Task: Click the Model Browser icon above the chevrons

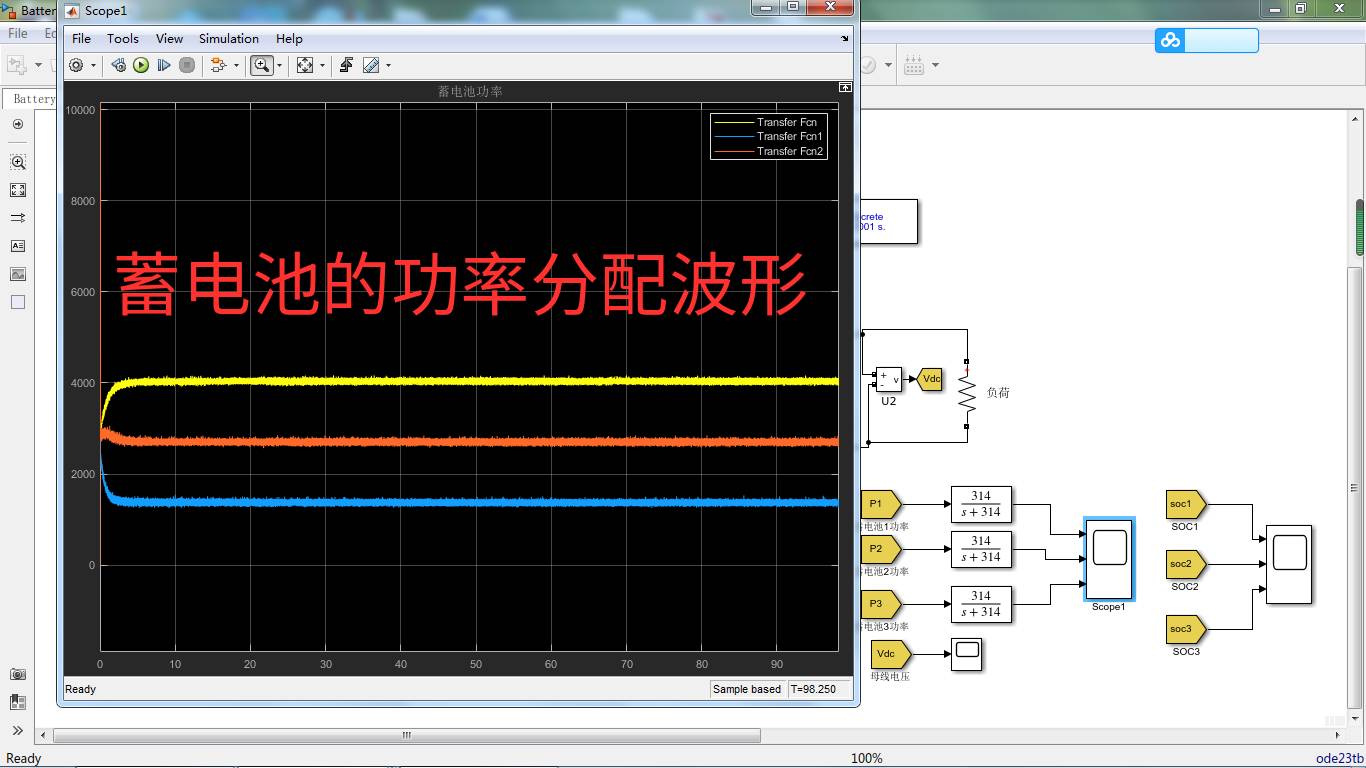Action: [x=18, y=703]
